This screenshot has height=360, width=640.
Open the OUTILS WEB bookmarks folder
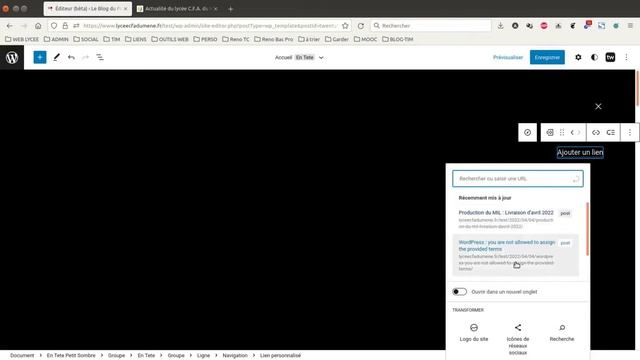click(170, 39)
